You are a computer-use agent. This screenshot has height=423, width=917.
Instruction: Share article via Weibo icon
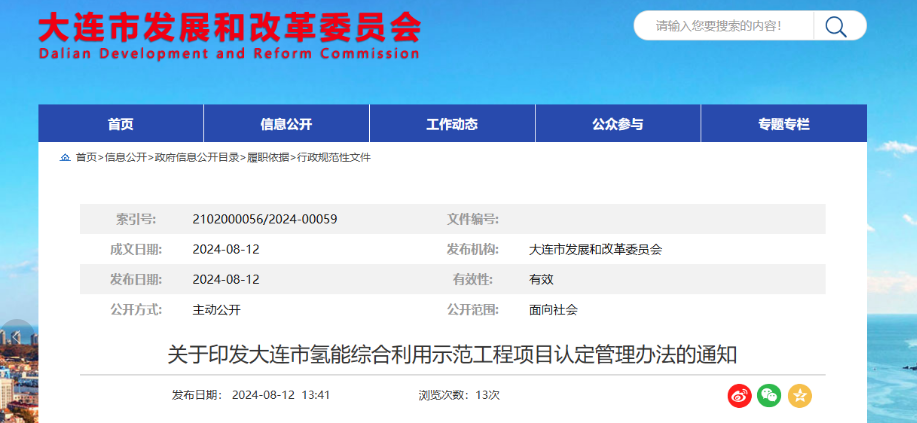[739, 396]
